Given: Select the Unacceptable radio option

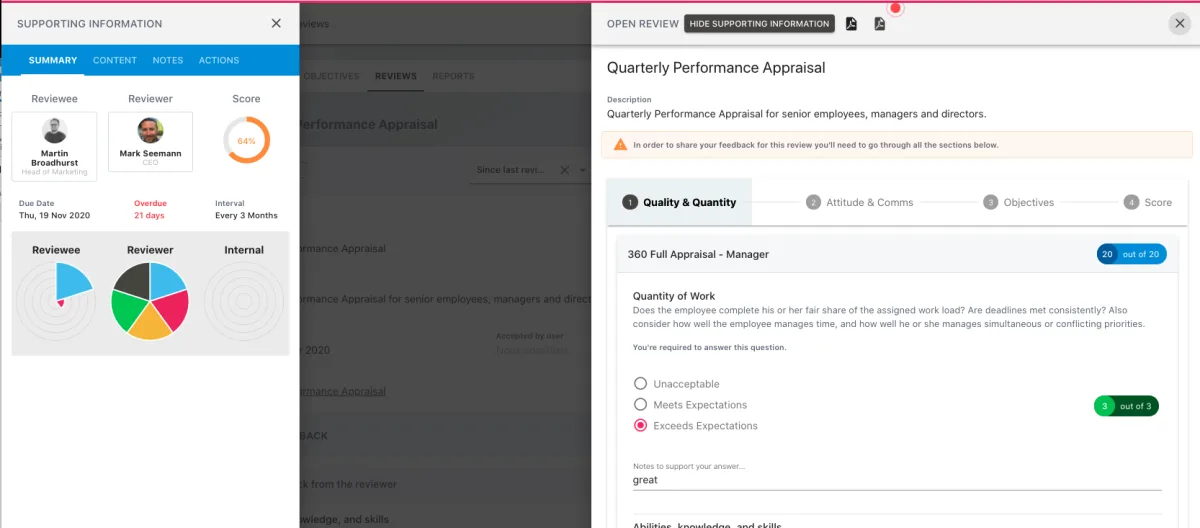Looking at the screenshot, I should coord(640,384).
